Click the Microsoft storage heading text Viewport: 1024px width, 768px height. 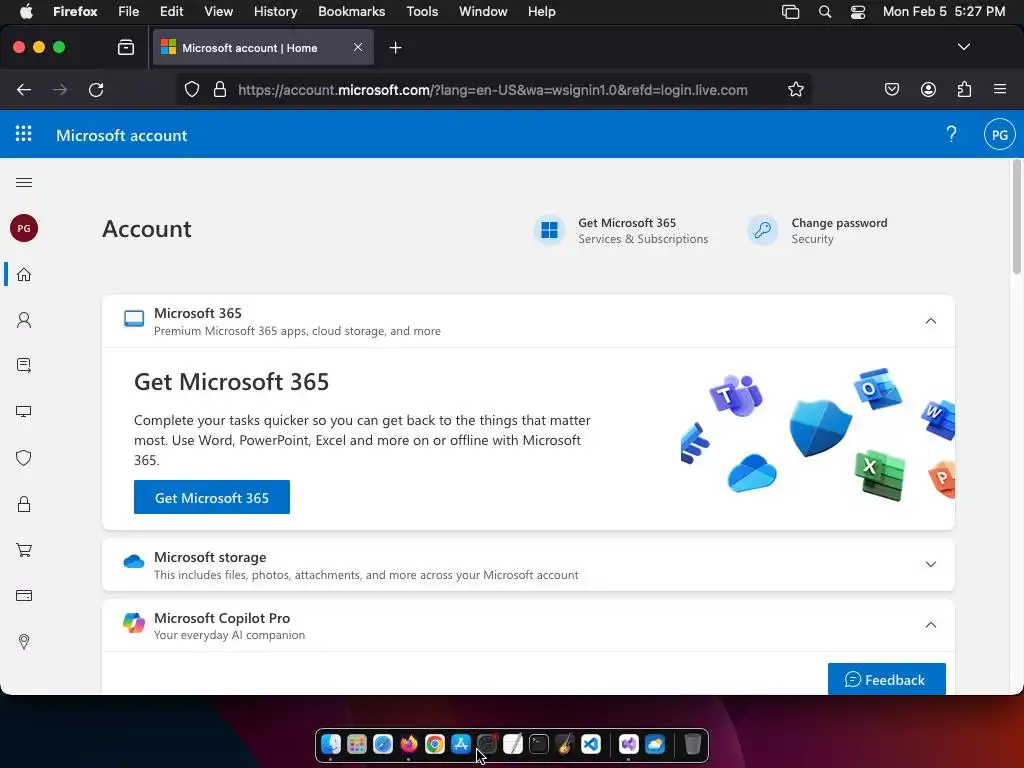(210, 557)
